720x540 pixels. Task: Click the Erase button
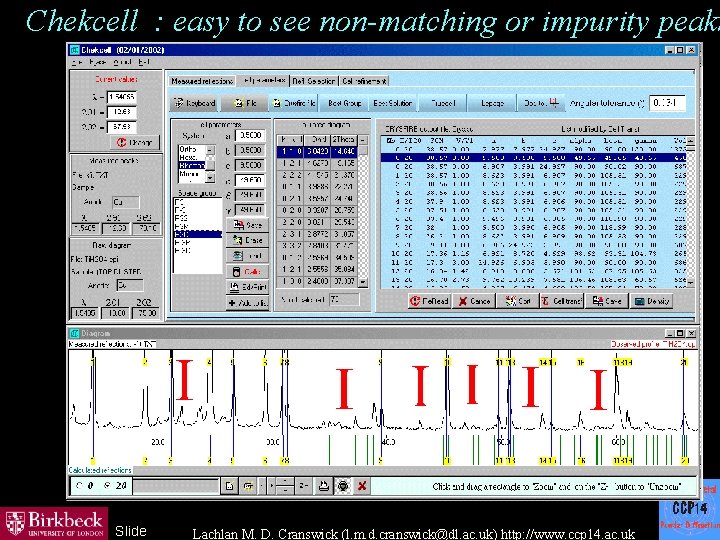[x=247, y=240]
